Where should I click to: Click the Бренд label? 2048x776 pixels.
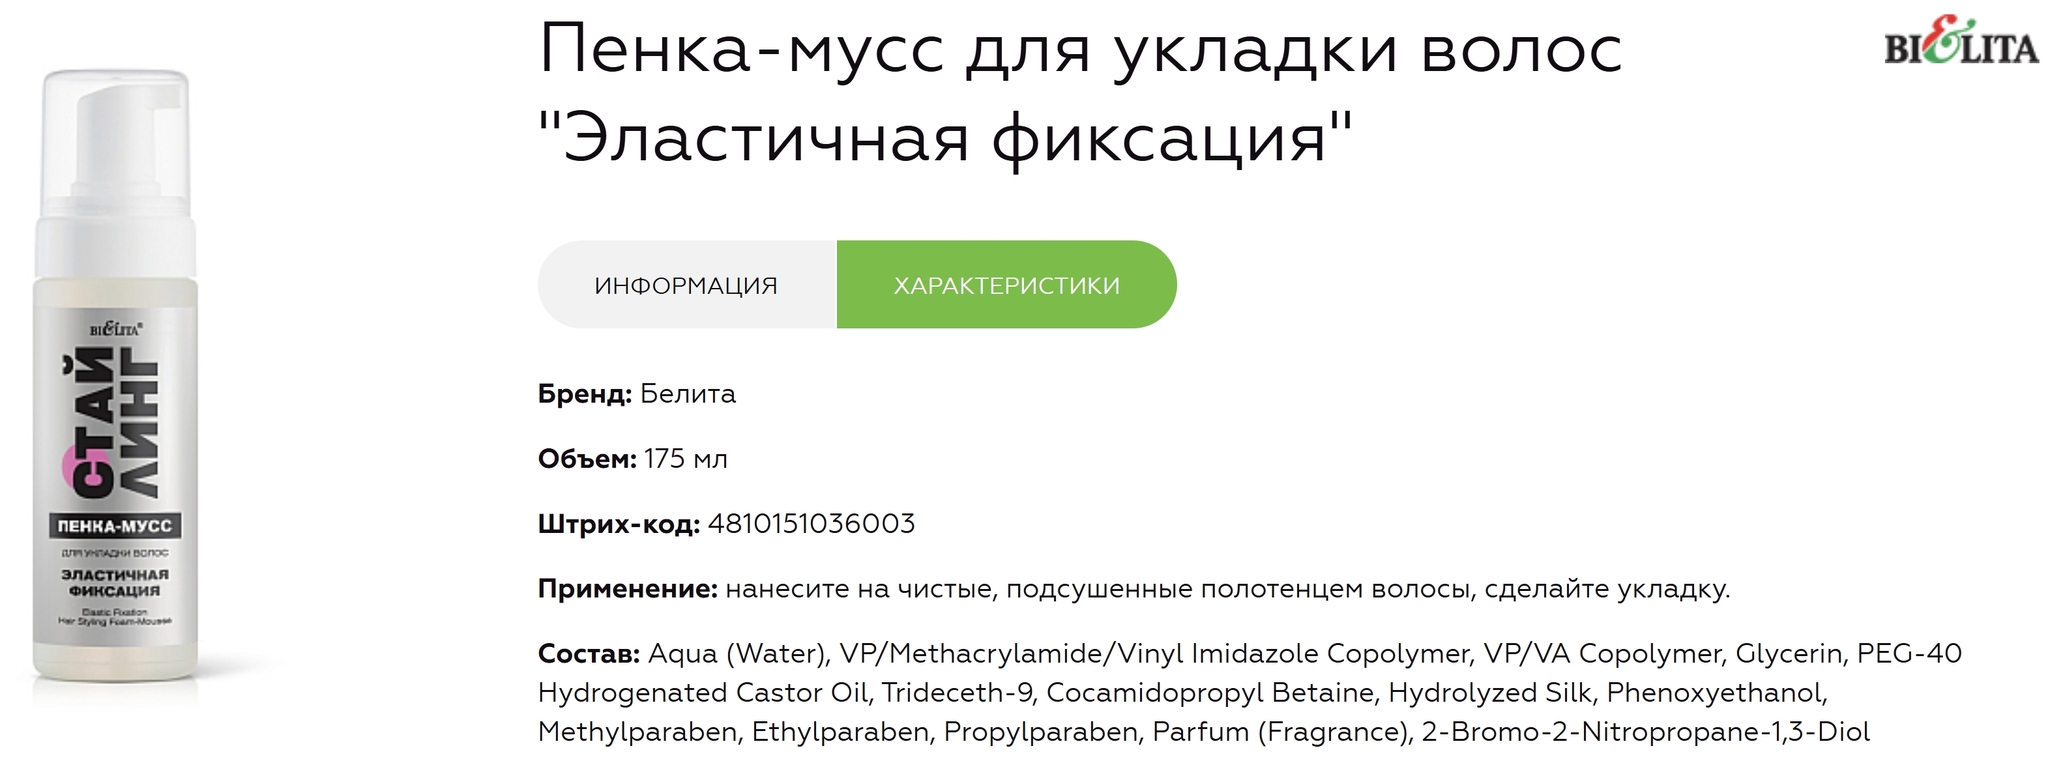(x=585, y=394)
